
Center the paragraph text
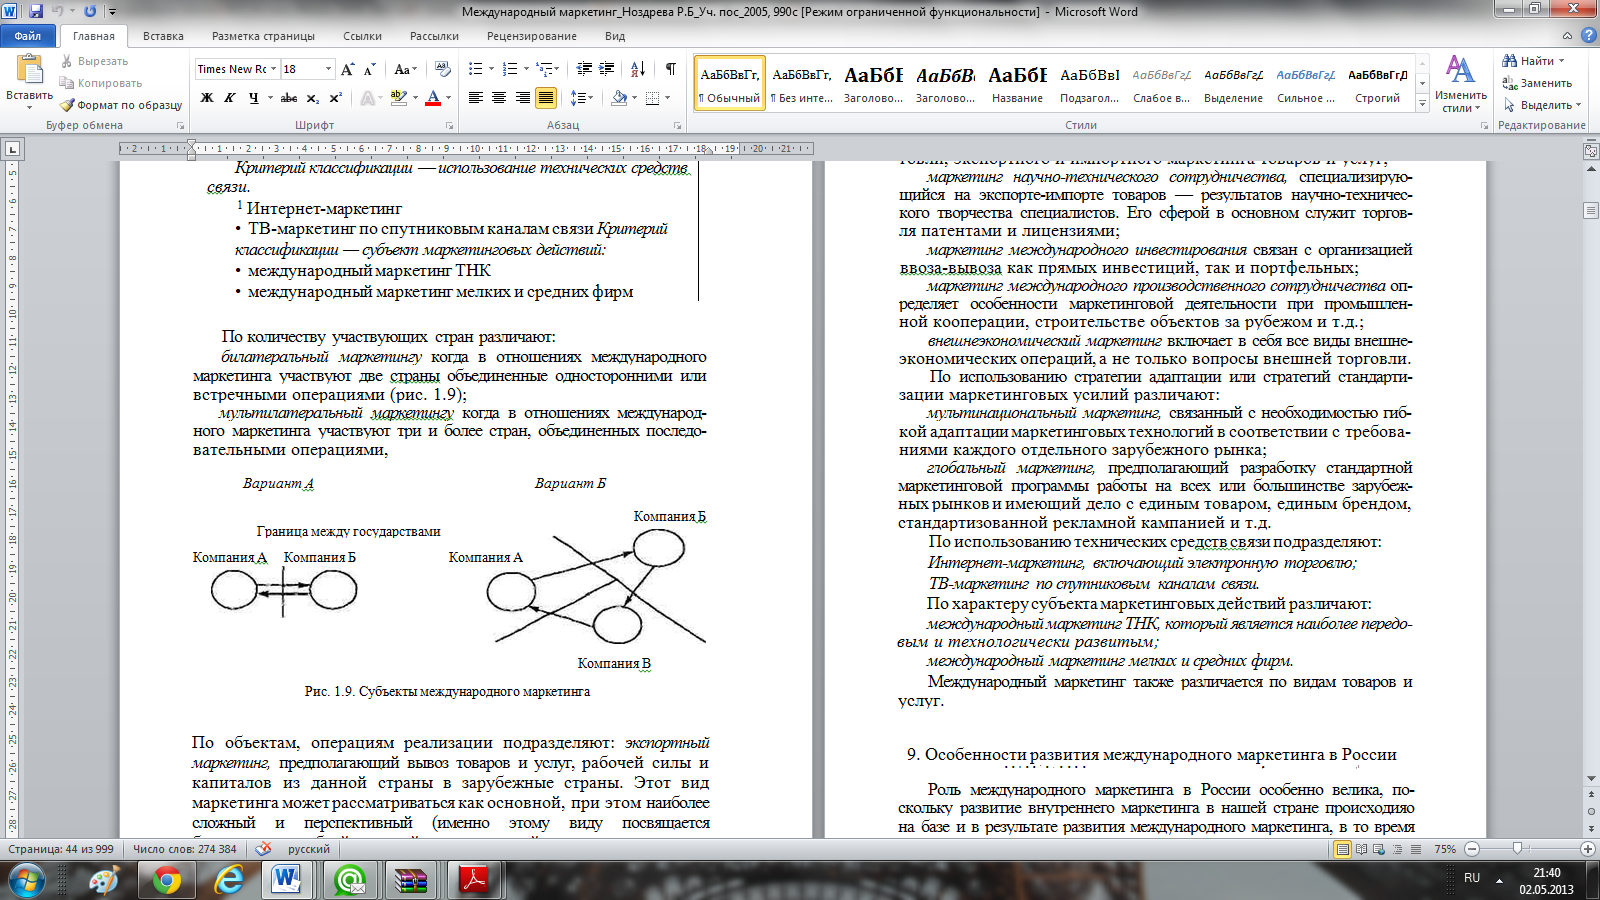[499, 98]
